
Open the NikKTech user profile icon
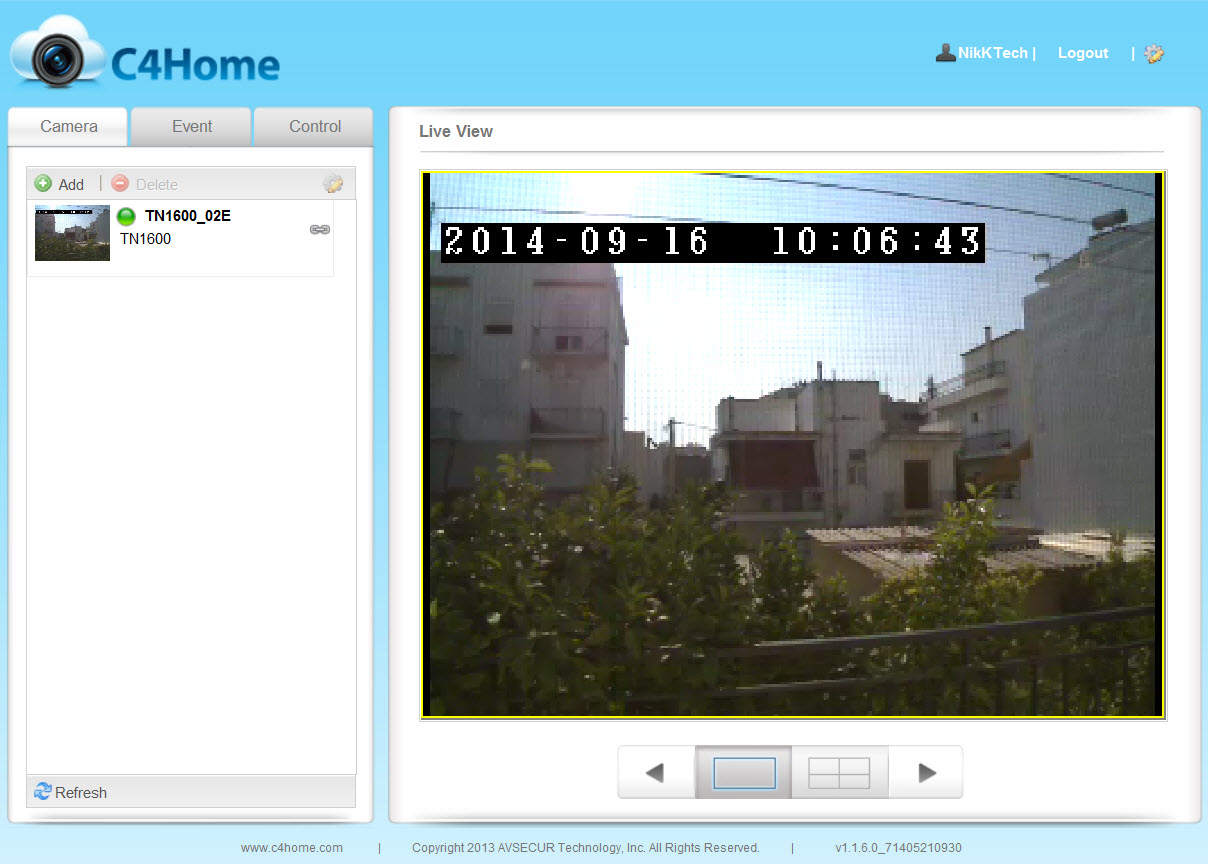tap(945, 53)
